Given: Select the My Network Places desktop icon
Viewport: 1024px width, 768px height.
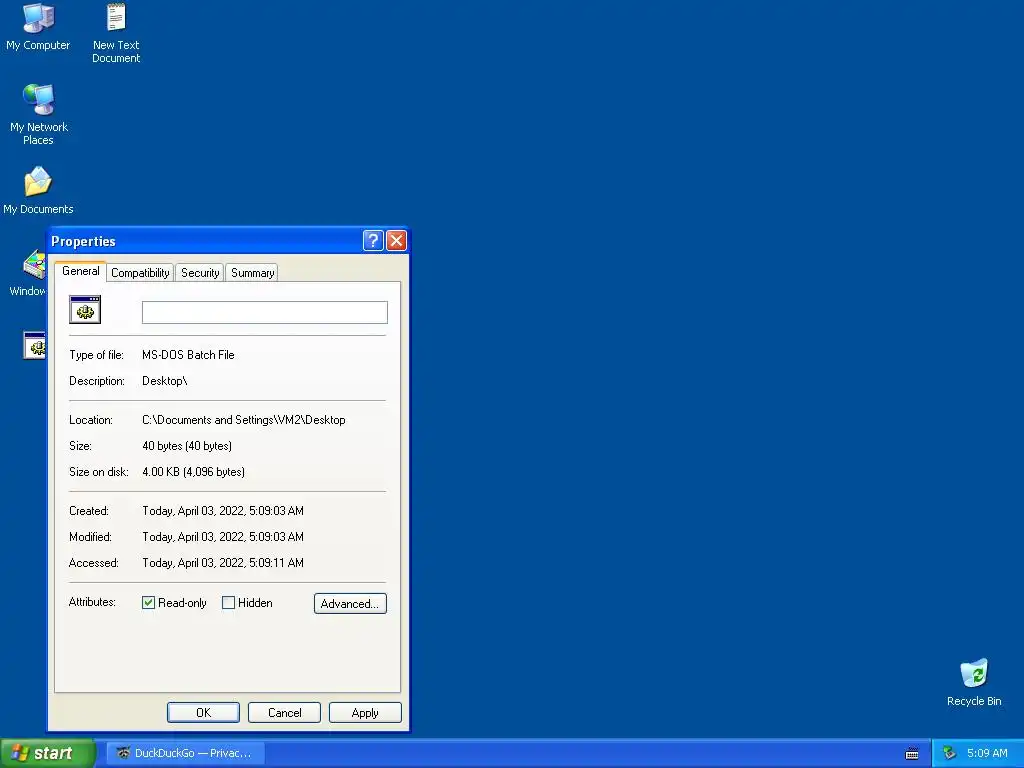Looking at the screenshot, I should click(39, 114).
